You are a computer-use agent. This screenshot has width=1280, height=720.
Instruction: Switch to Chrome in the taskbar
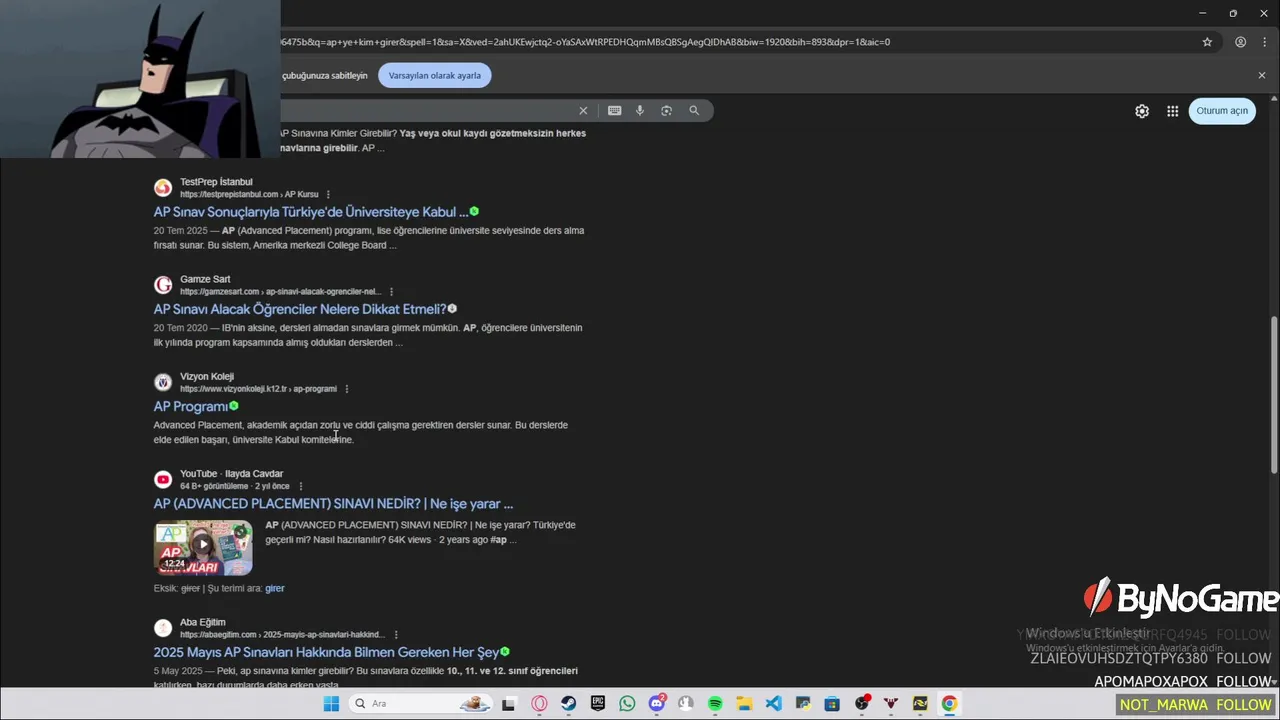pos(949,704)
